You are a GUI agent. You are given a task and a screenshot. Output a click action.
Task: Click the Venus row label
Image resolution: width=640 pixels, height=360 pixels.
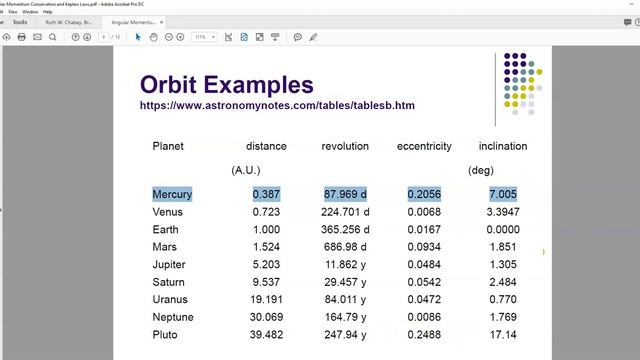coord(167,212)
